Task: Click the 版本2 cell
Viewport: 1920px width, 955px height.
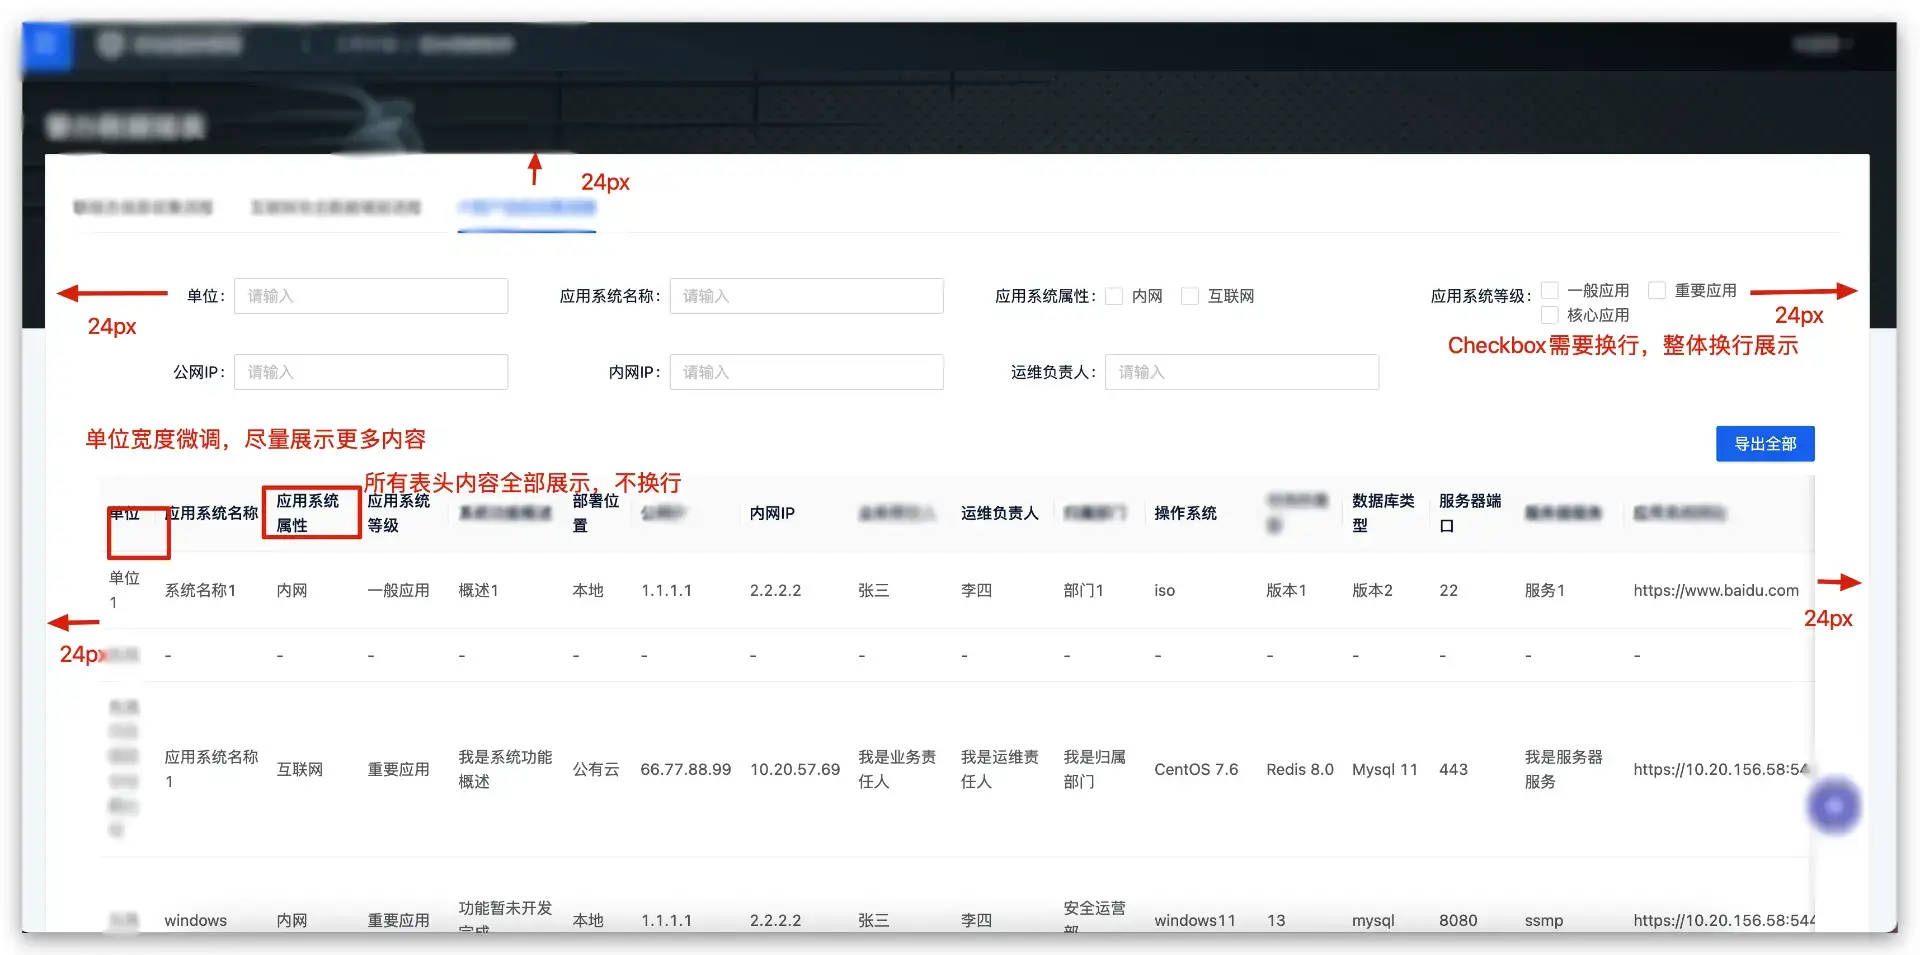Action: [1372, 590]
